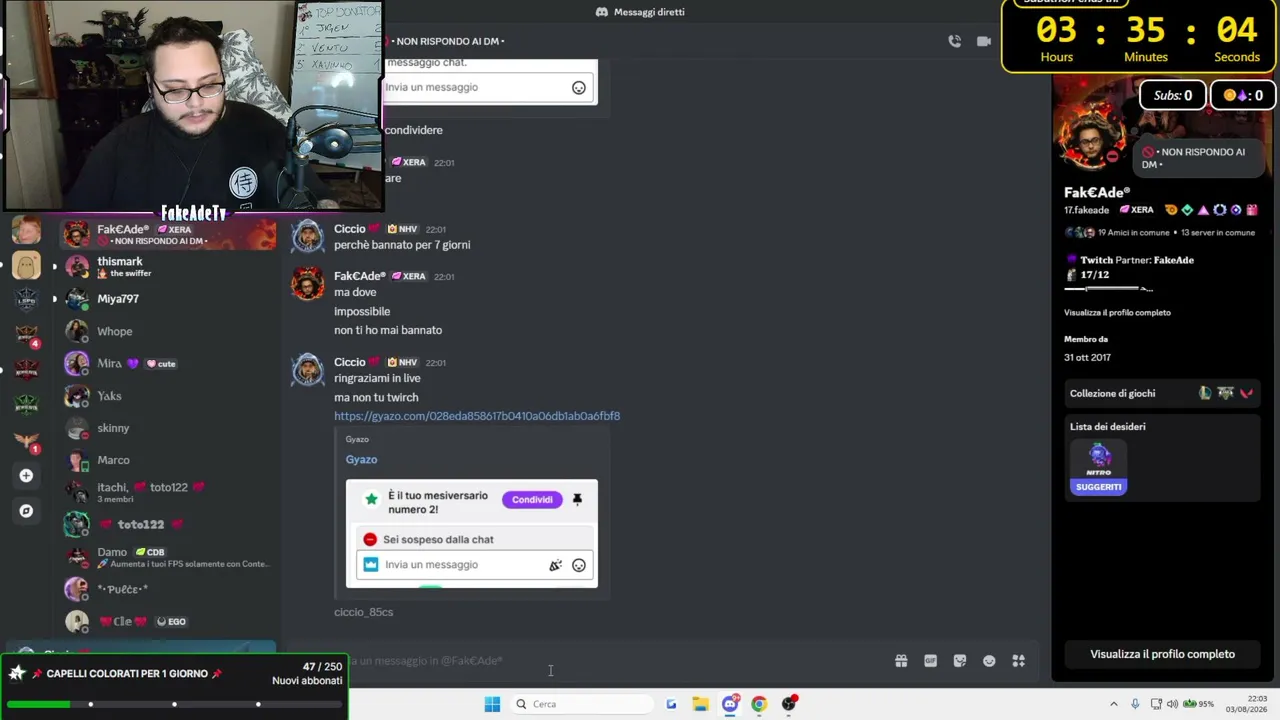
Task: Show hidden system tray icons
Action: click(x=1114, y=704)
